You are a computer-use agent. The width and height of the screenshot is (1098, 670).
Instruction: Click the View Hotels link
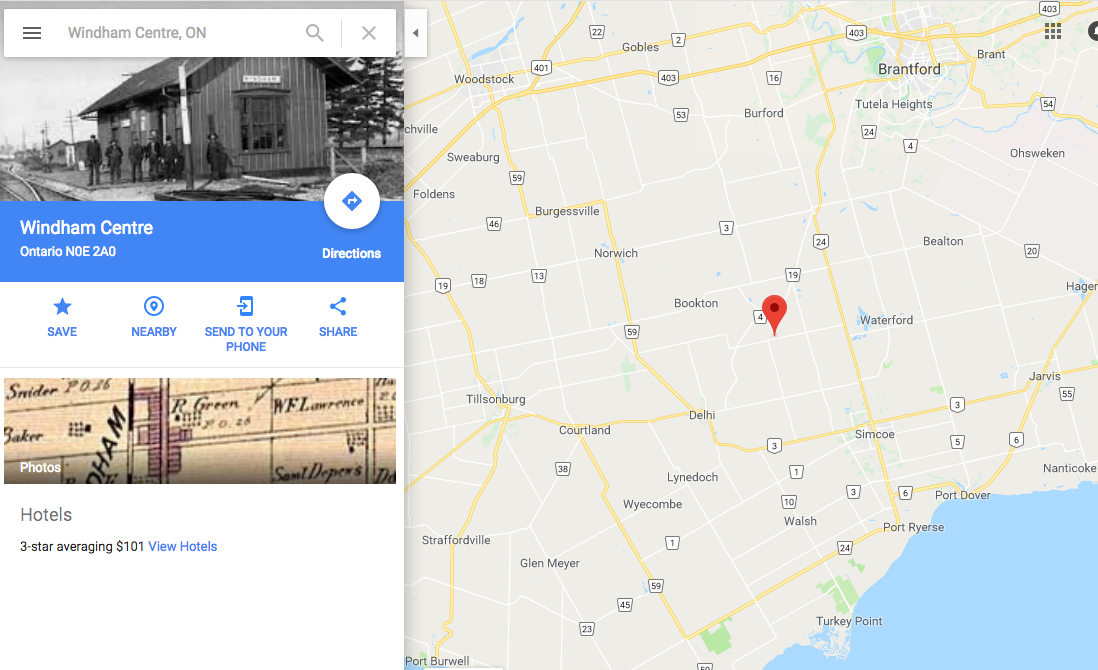[183, 547]
